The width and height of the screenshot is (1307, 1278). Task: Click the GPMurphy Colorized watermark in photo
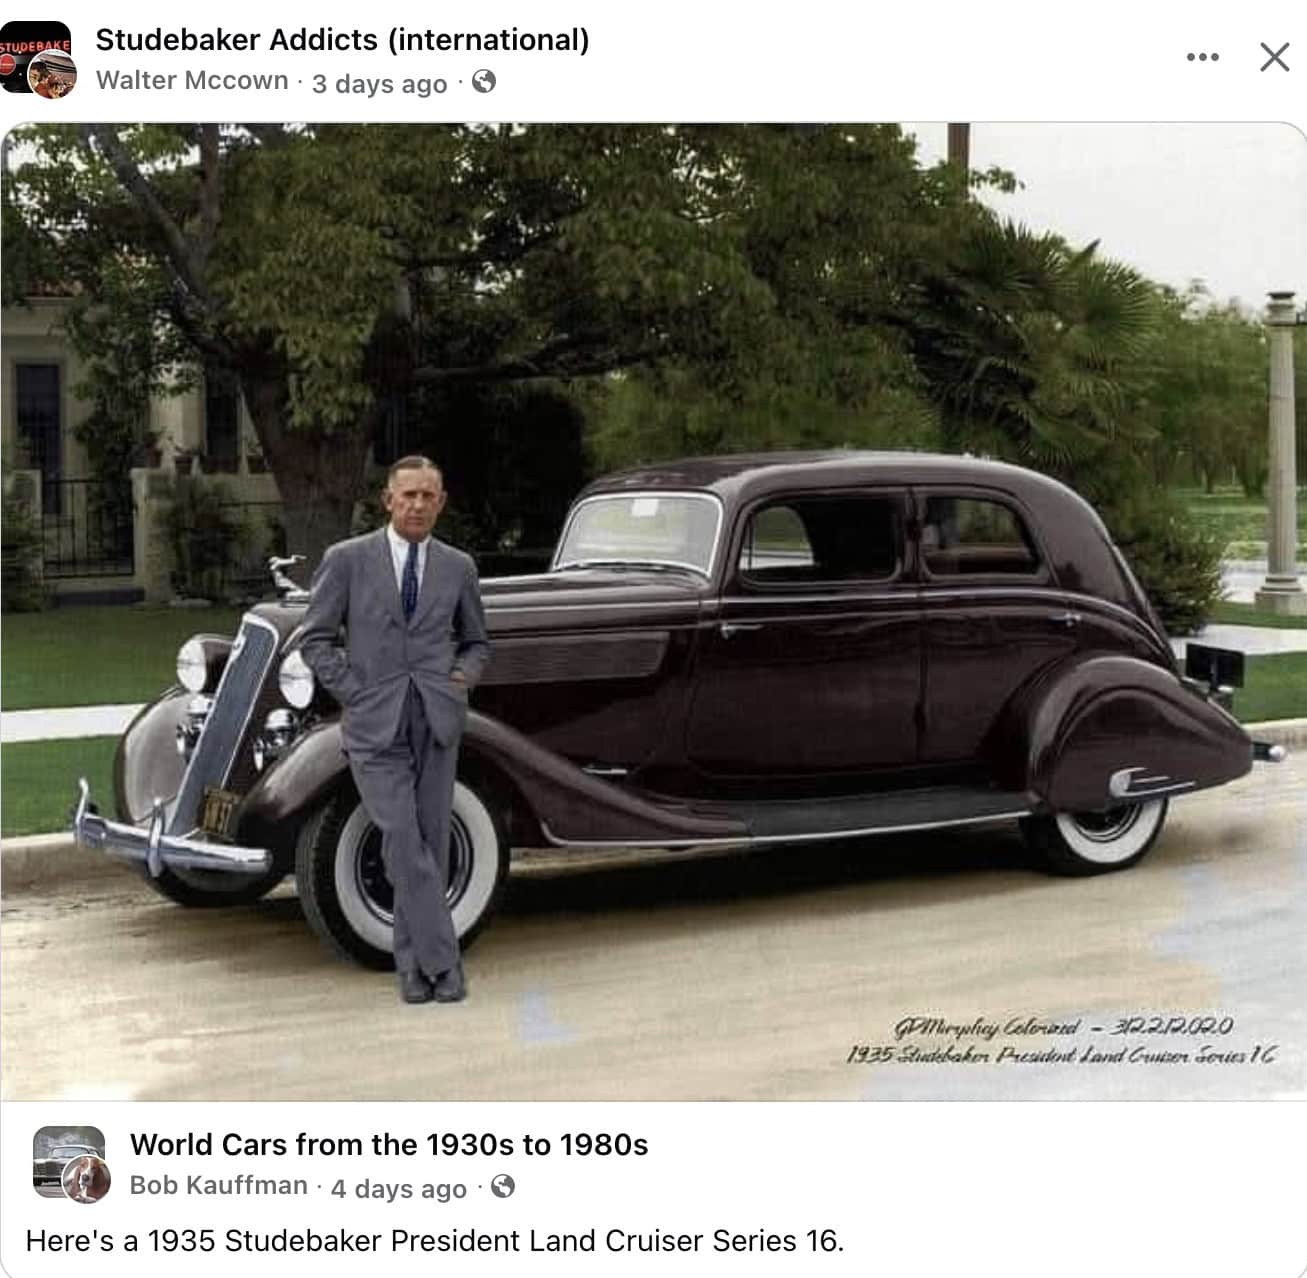(x=1061, y=1040)
